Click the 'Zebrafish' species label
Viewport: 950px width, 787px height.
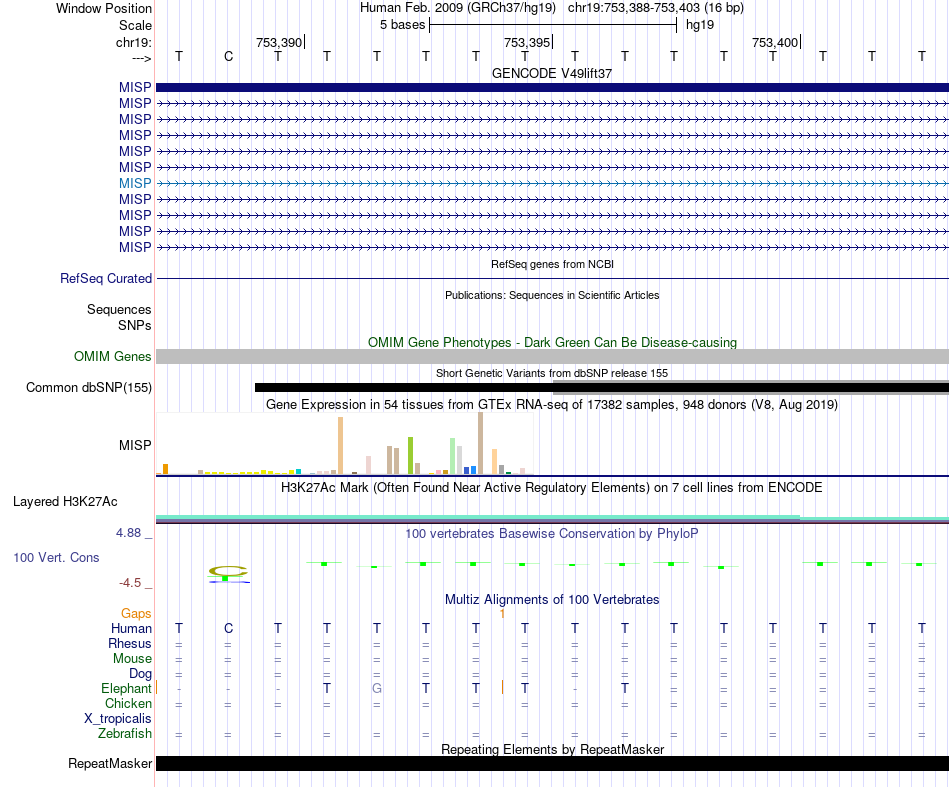[x=125, y=734]
